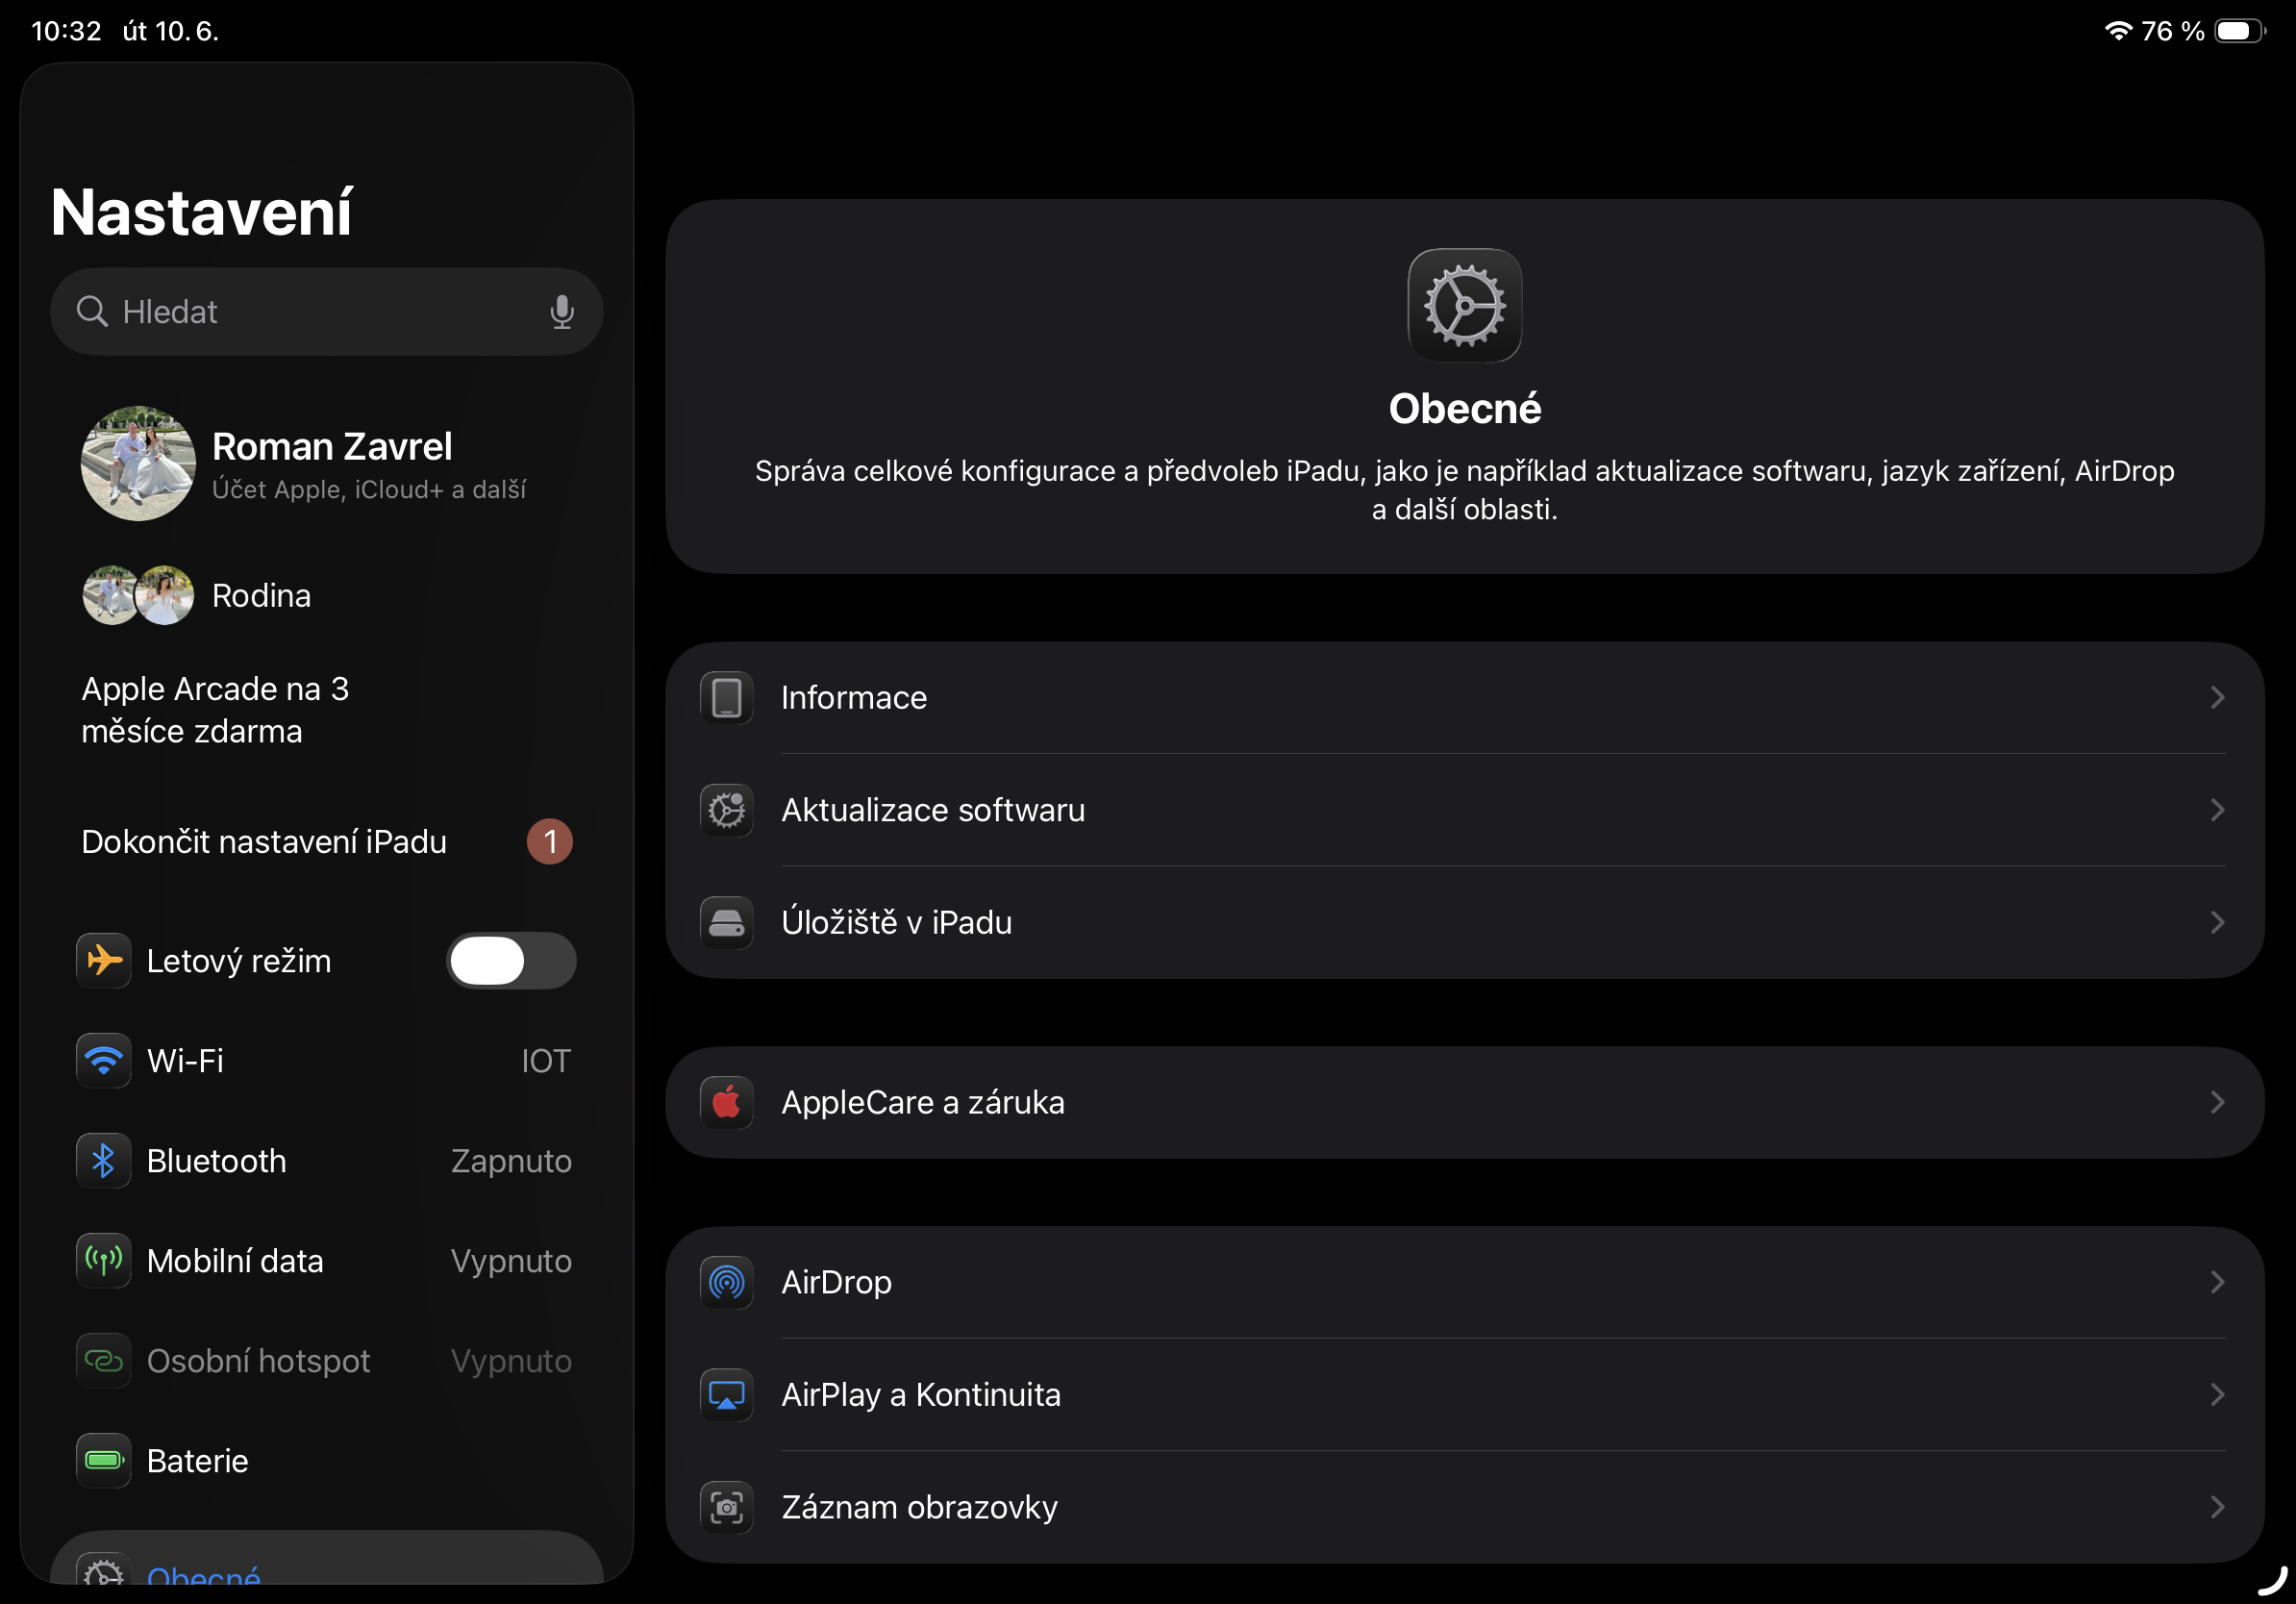Expand AirPlay a Kontinuita chevron
2296x1604 pixels.
pos(2217,1394)
